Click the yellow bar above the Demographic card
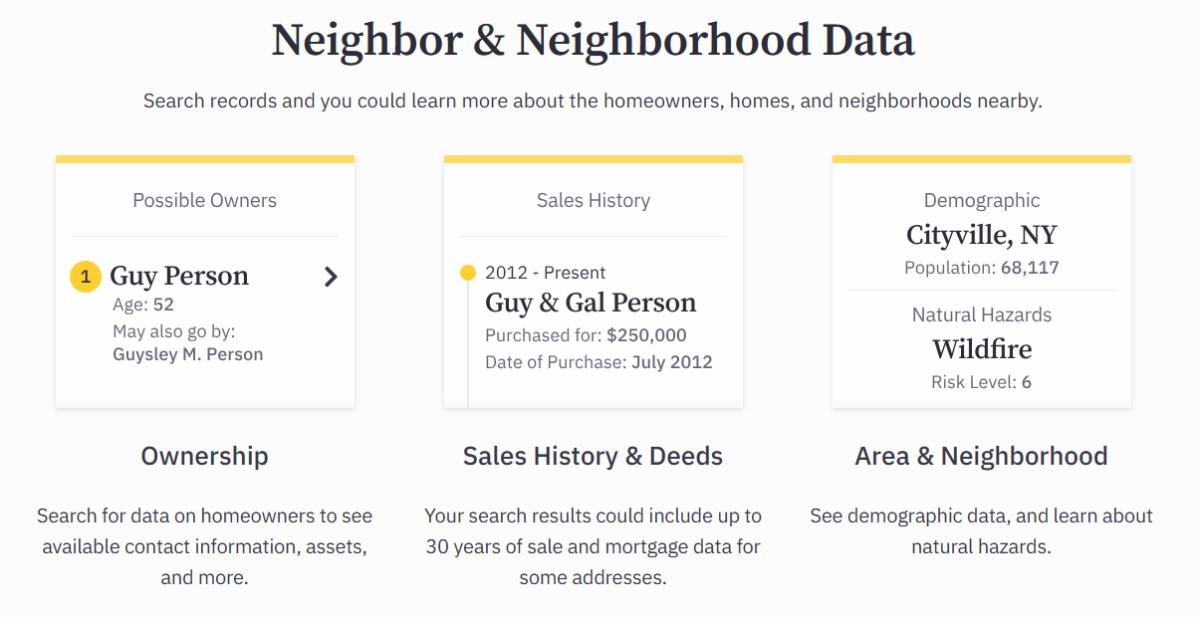This screenshot has height=617, width=1200. pos(981,158)
